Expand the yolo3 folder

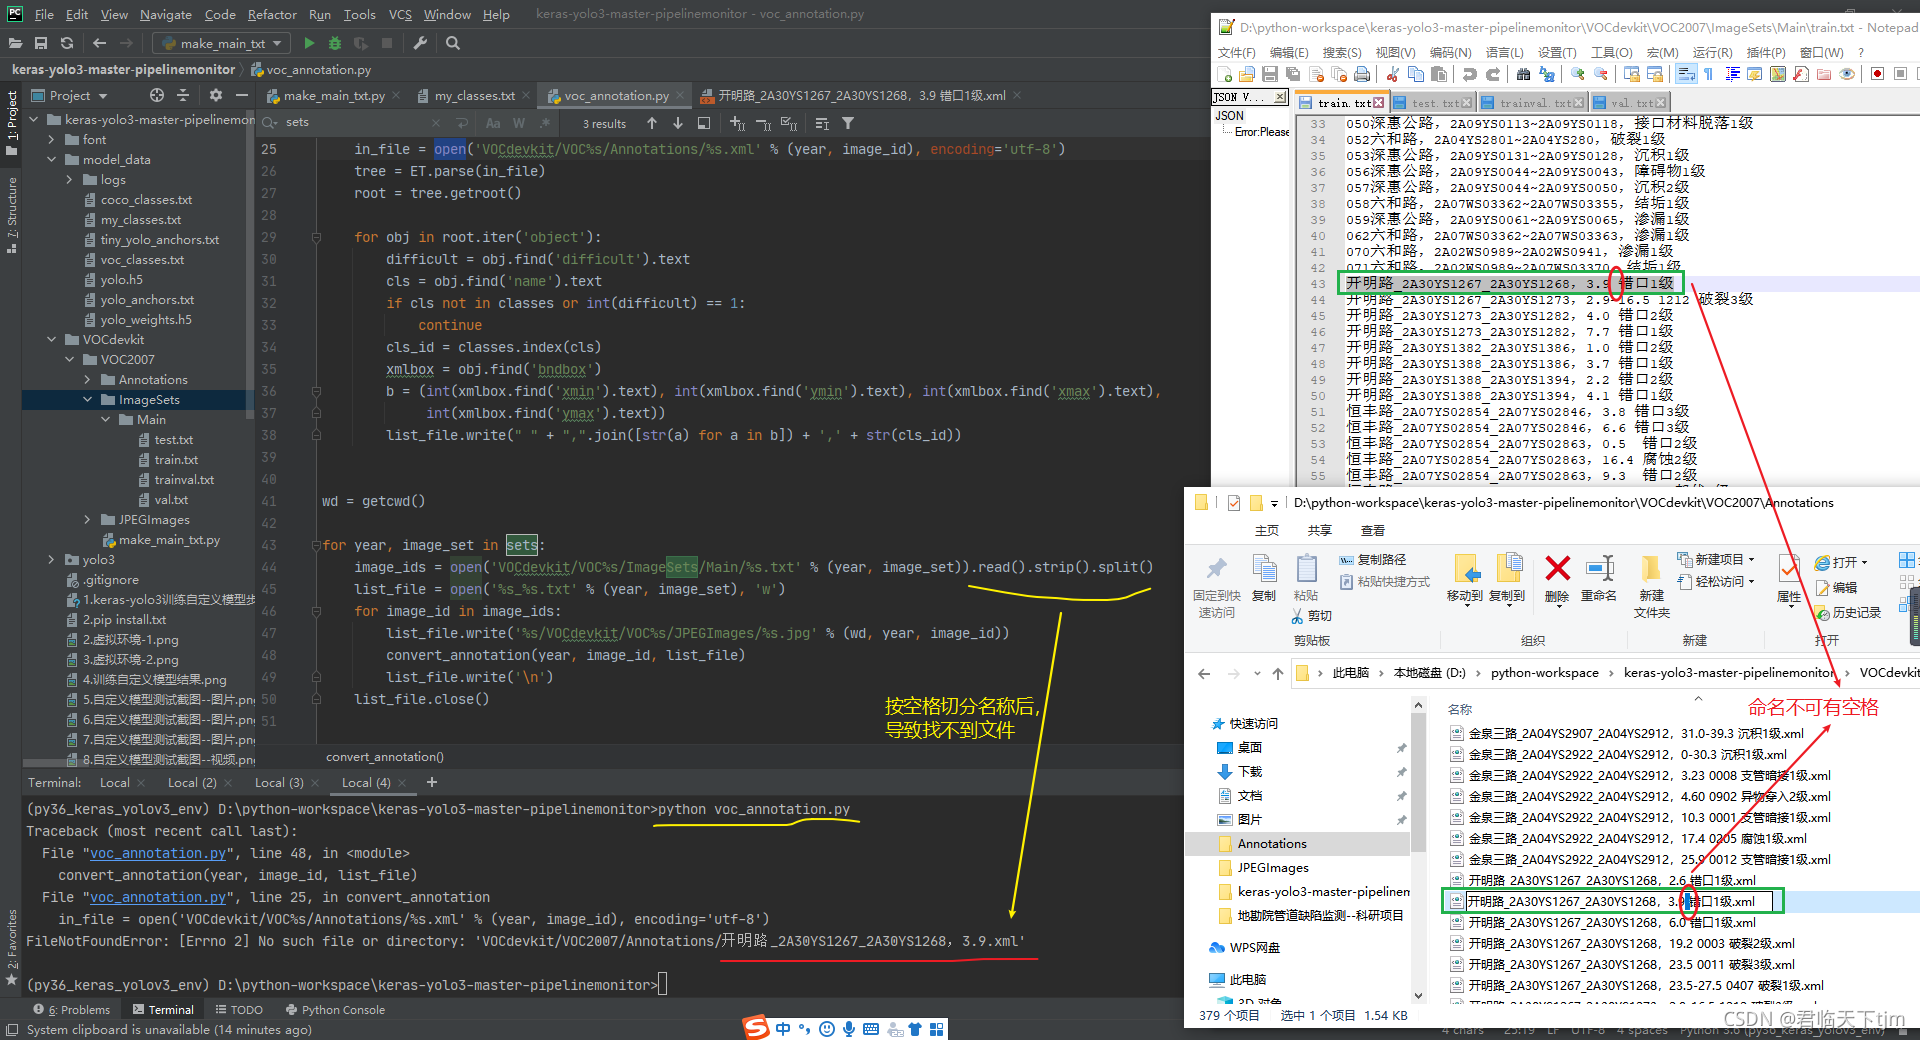[x=52, y=560]
